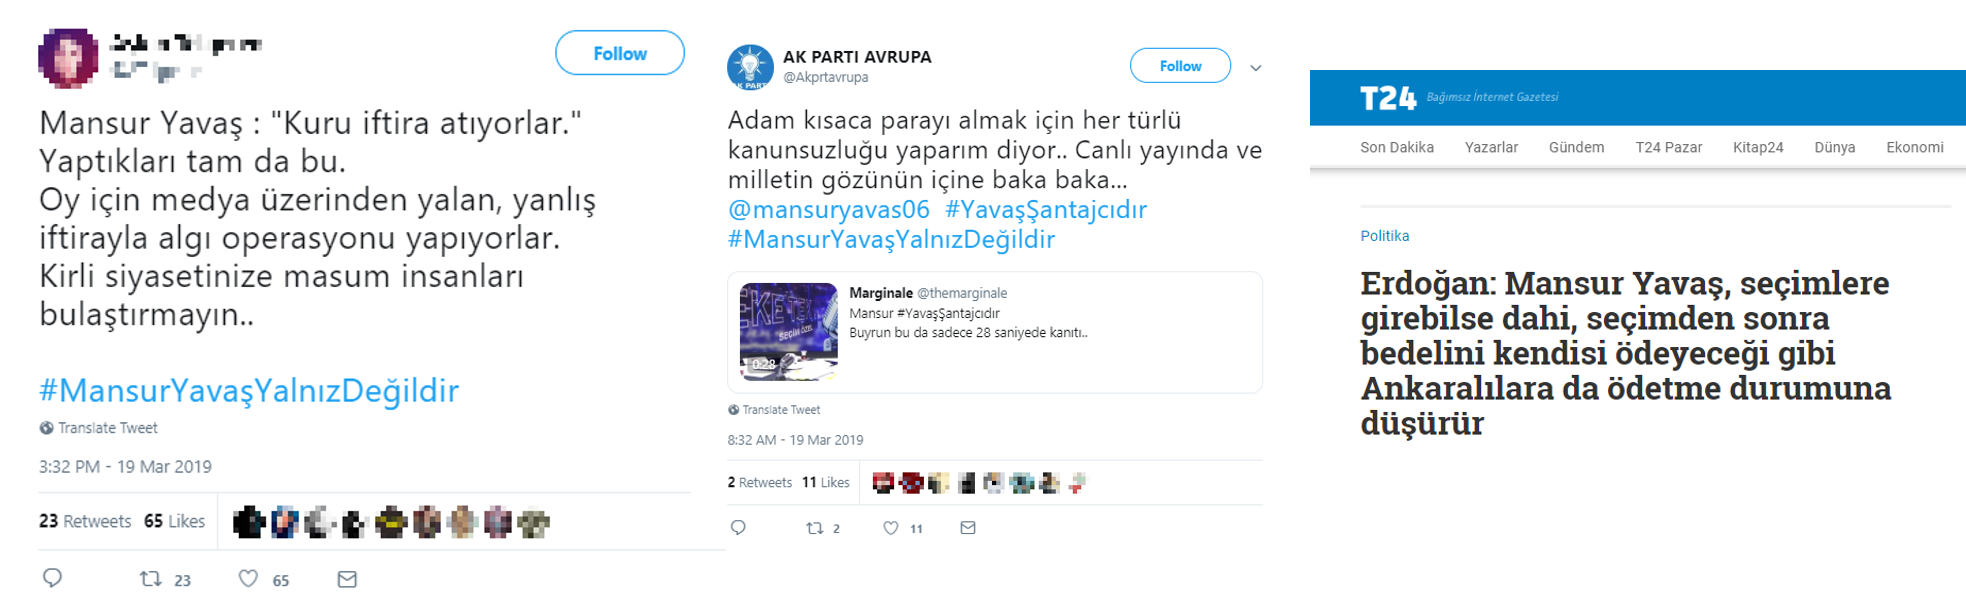Click envelope icon under AK PARTI AVRUPA tweet
1966x608 pixels.
coord(968,528)
